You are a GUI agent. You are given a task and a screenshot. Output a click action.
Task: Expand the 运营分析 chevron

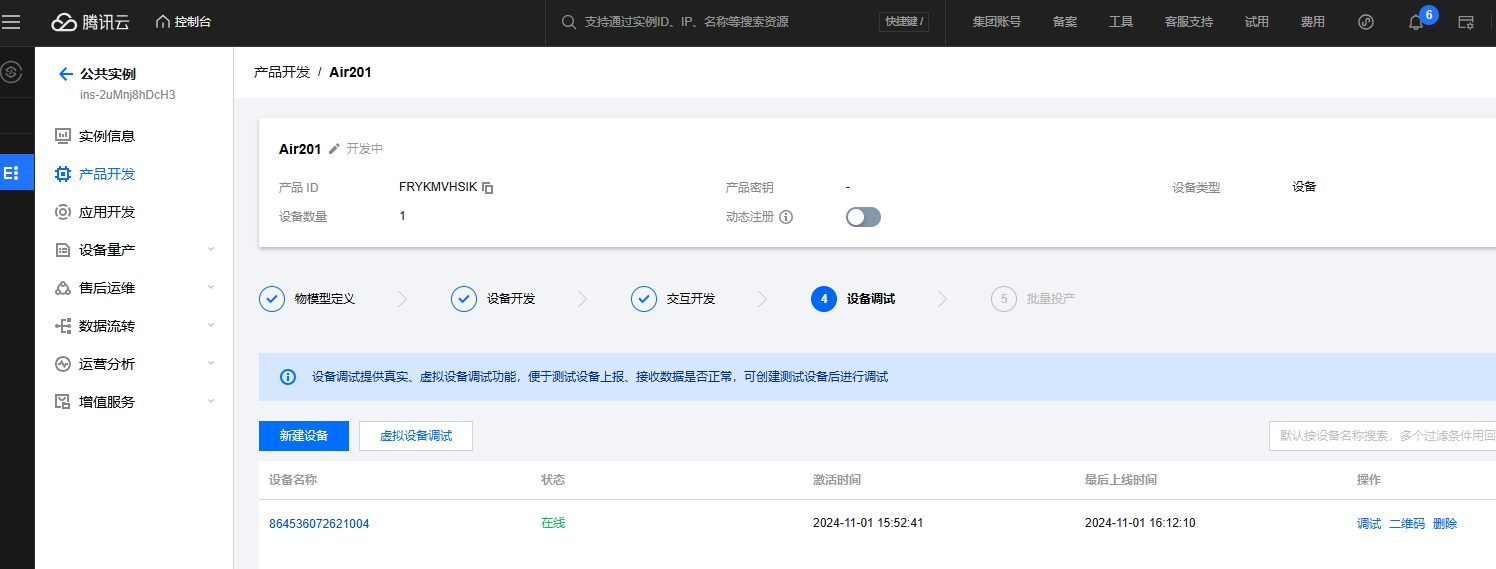[x=210, y=363]
